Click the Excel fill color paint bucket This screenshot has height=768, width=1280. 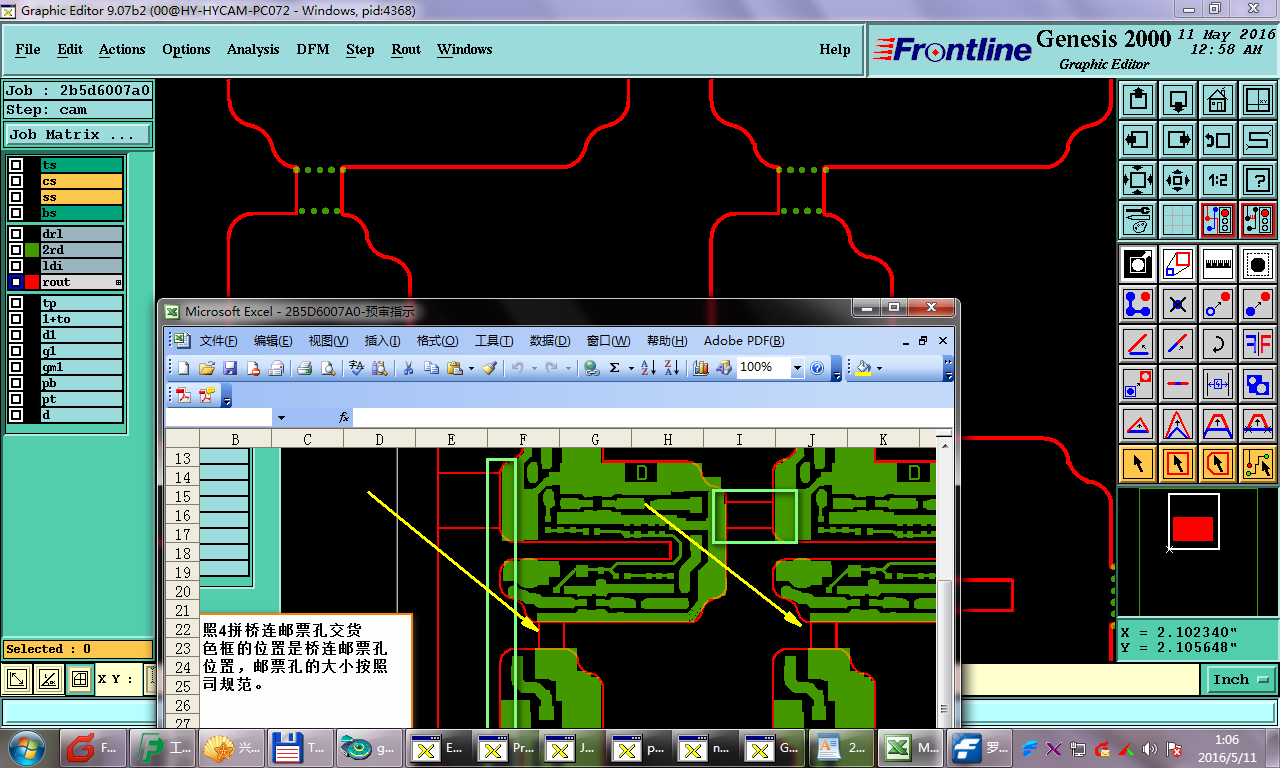(863, 368)
